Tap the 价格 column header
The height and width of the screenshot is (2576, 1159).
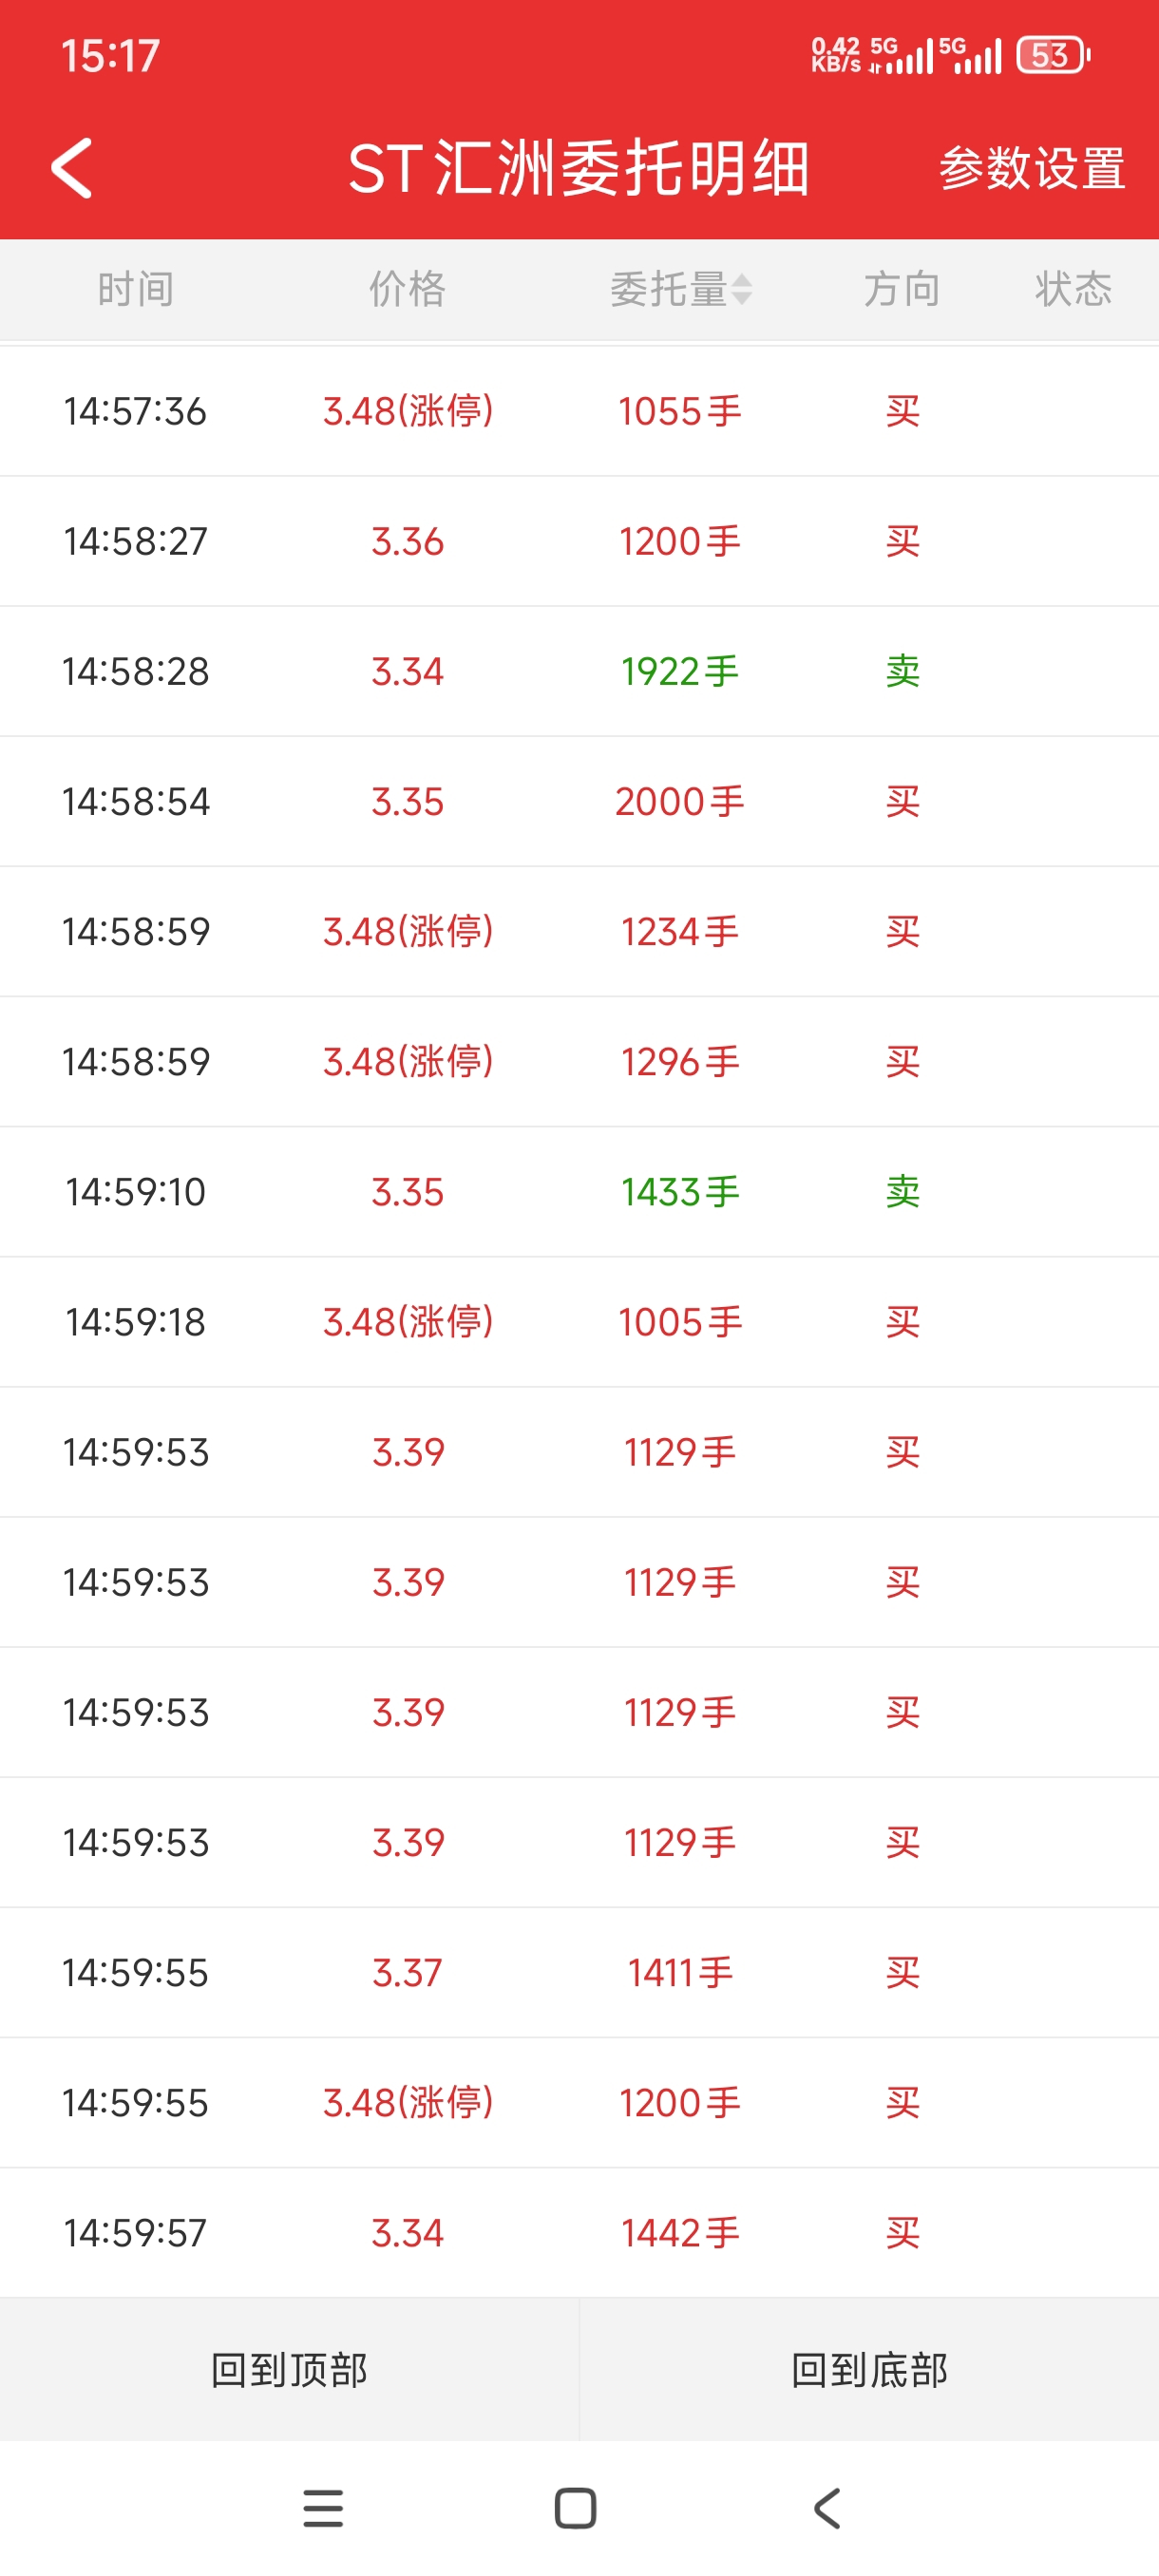[x=407, y=290]
